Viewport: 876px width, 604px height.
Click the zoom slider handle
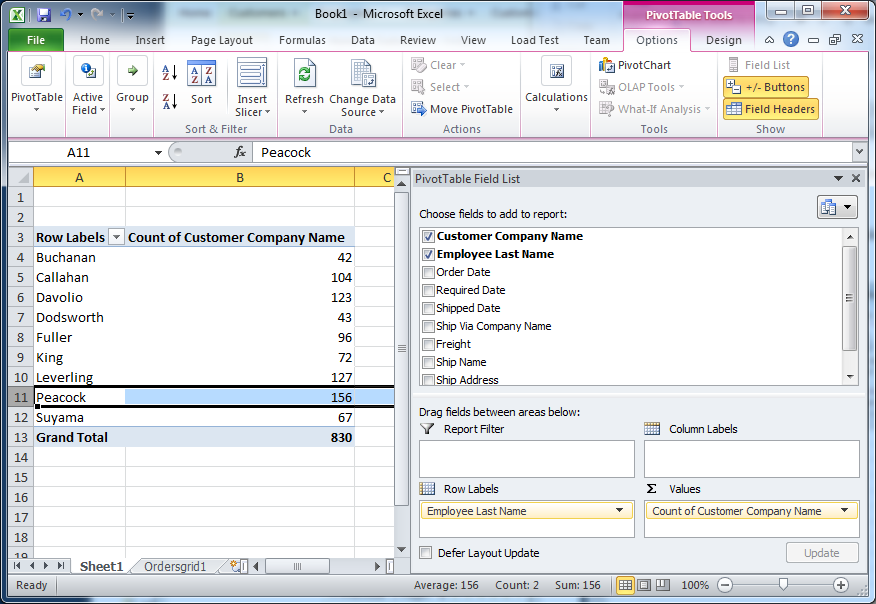tap(783, 584)
